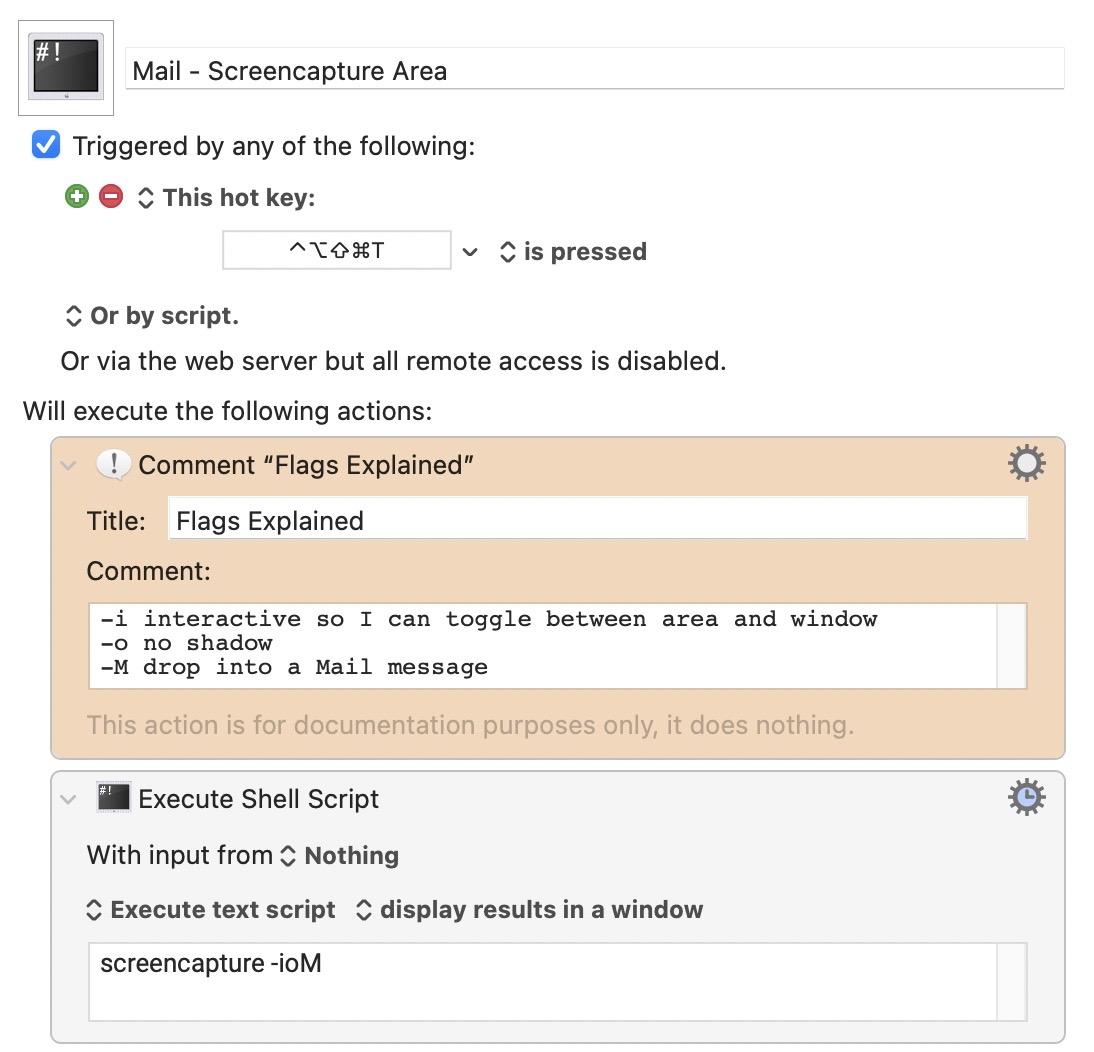Collapse the Execute Shell Script action
The width and height of the screenshot is (1094, 1052).
69,799
